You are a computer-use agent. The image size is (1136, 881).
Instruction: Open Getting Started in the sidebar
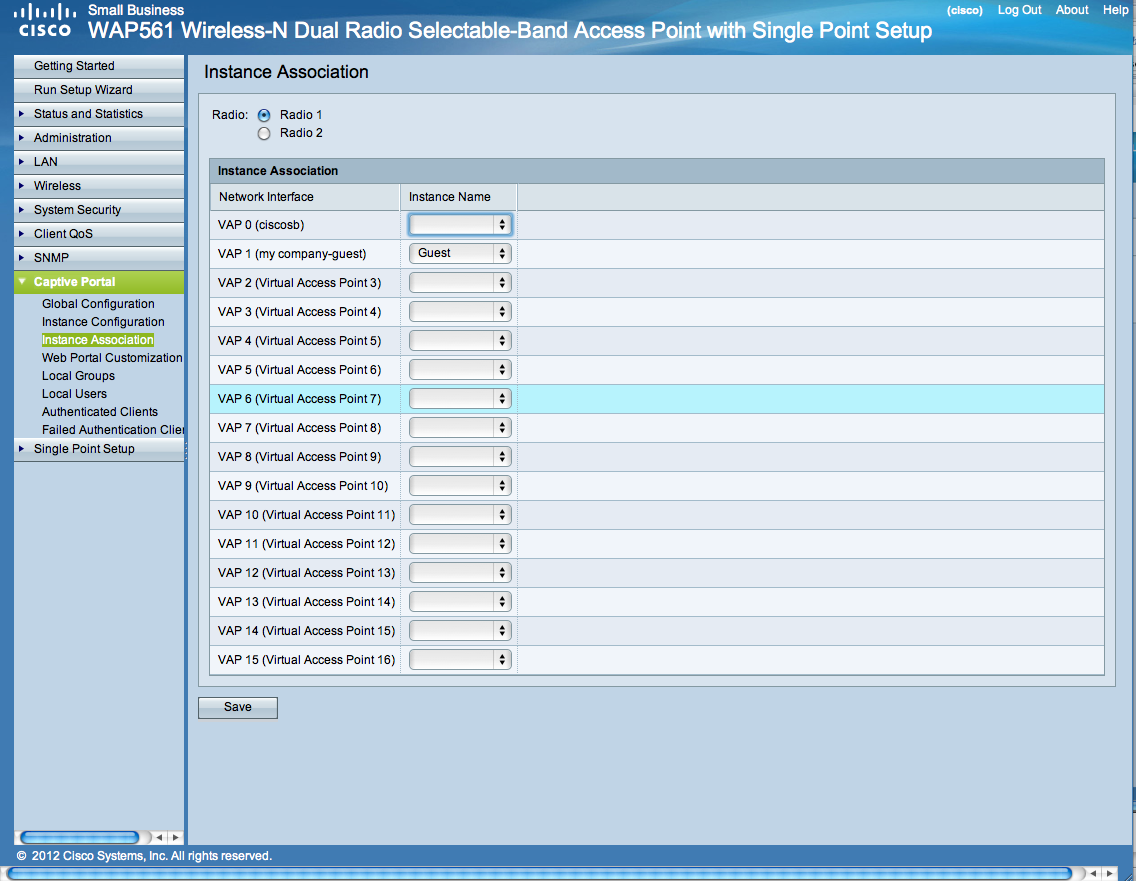(x=99, y=66)
